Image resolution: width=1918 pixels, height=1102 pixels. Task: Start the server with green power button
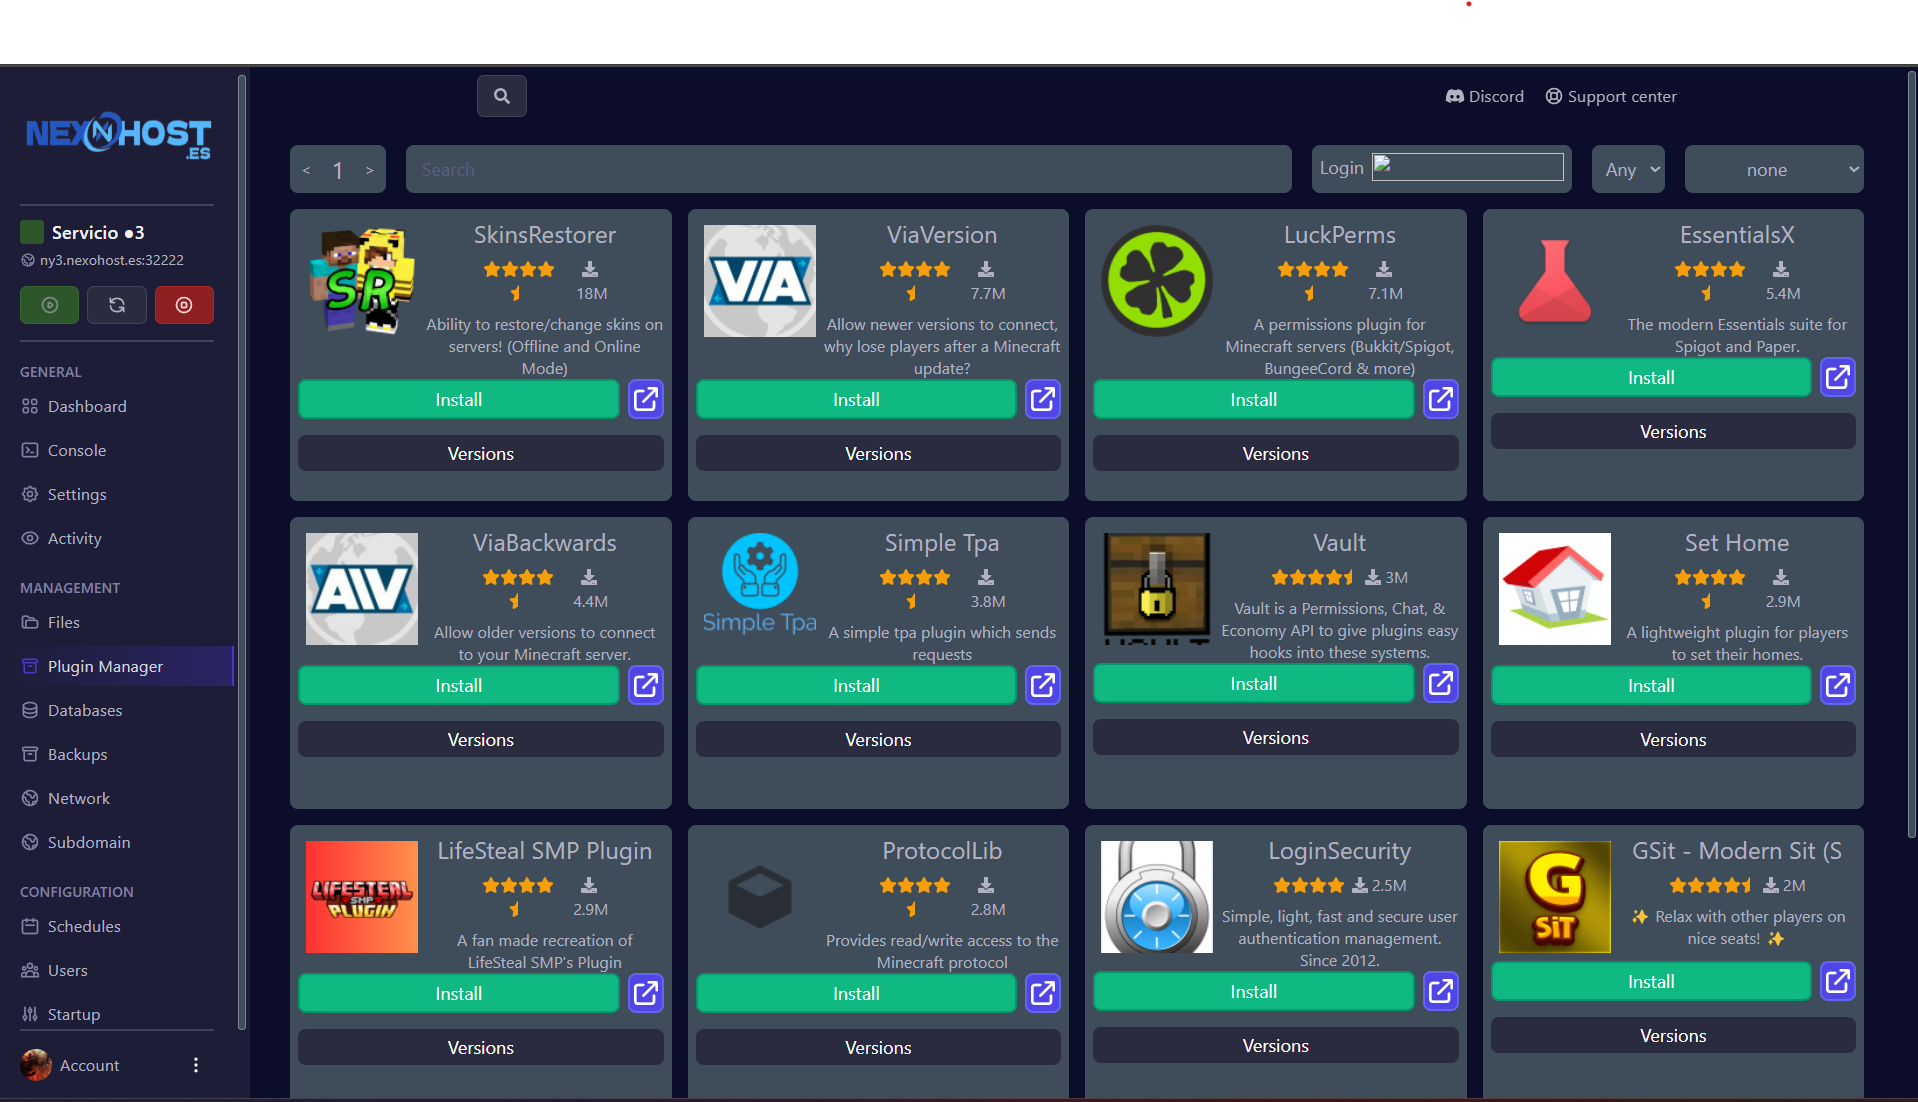pyautogui.click(x=49, y=305)
